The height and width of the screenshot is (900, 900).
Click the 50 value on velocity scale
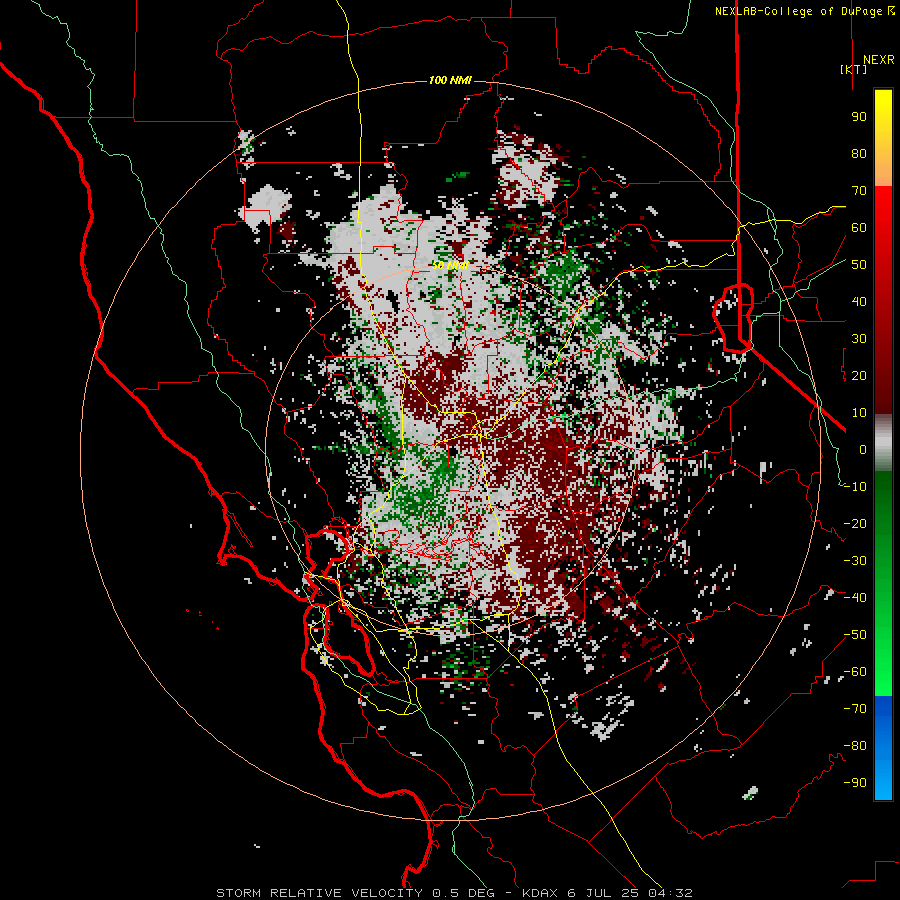tap(859, 265)
